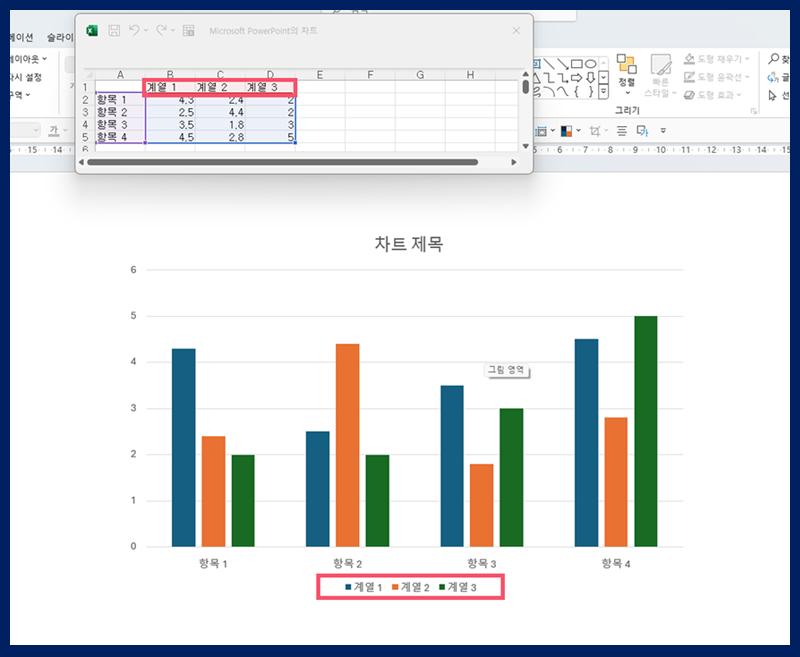
Task: Click cell 항목 1 in data sheet
Action: coord(120,99)
